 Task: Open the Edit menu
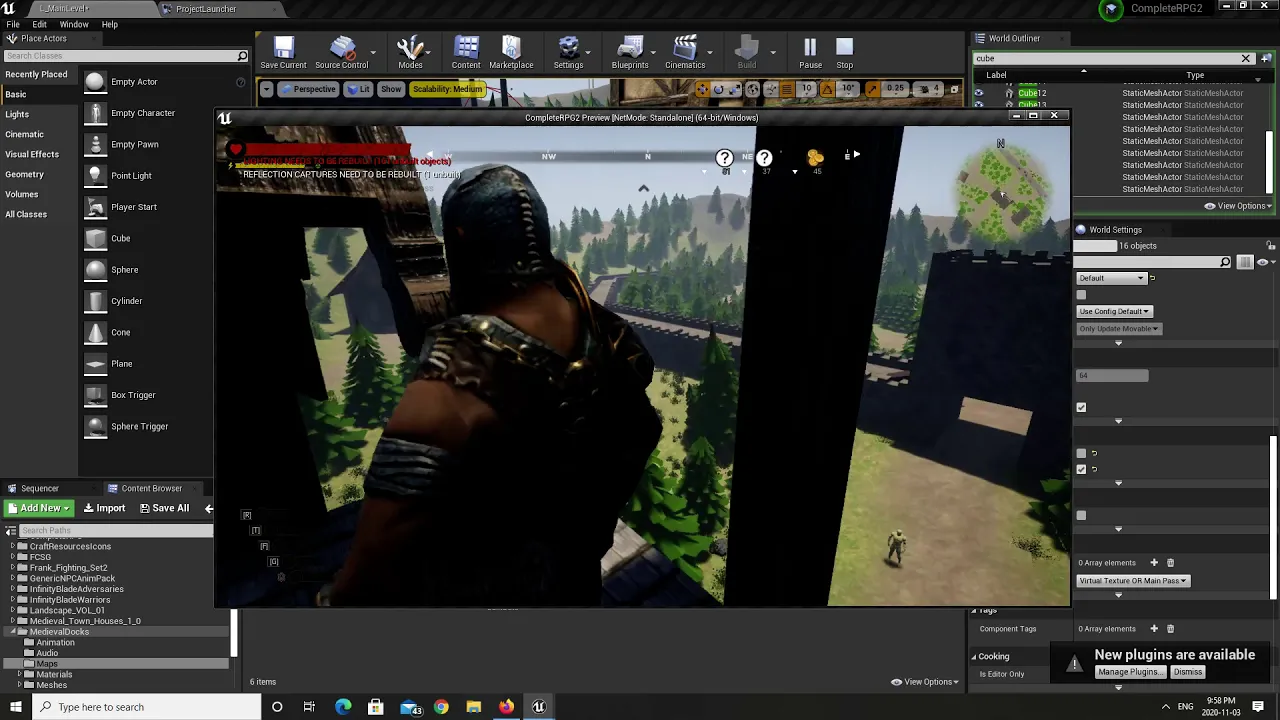point(39,24)
